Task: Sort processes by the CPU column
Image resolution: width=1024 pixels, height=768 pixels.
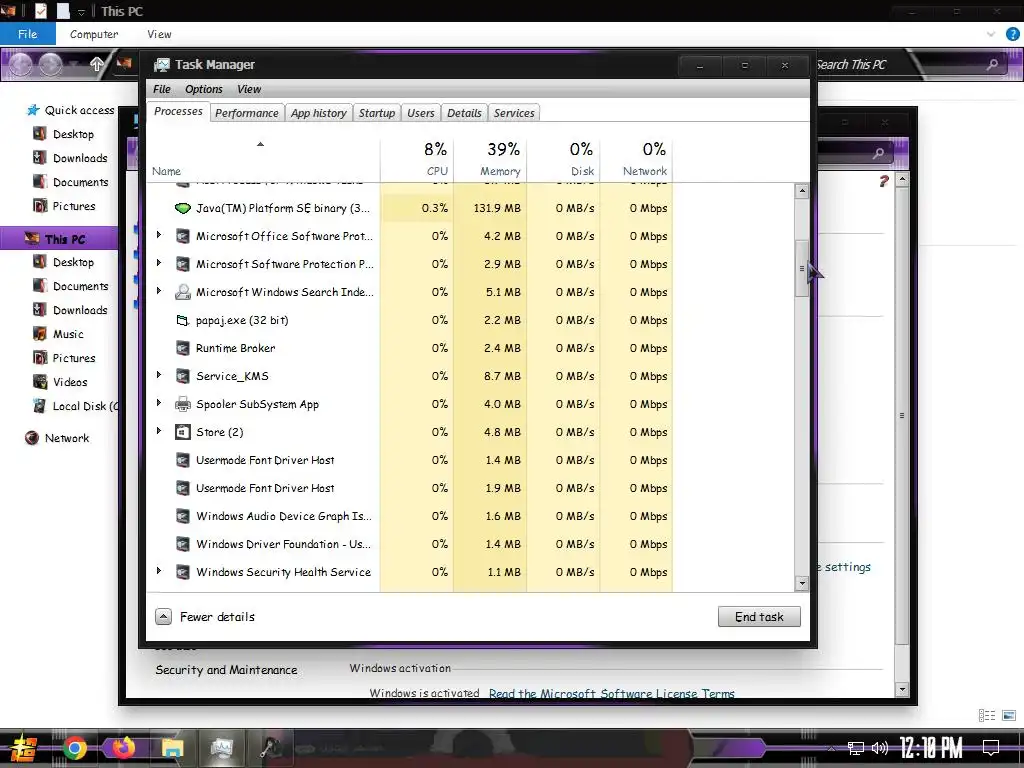Action: tap(417, 159)
